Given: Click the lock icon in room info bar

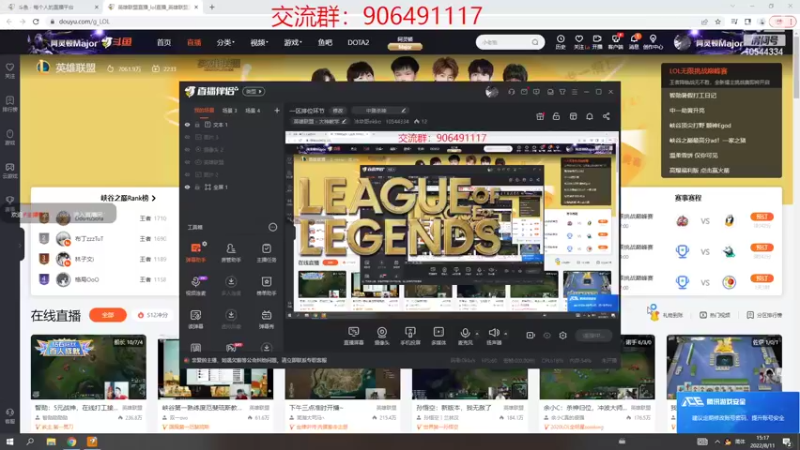Looking at the screenshot, I should tap(556, 116).
